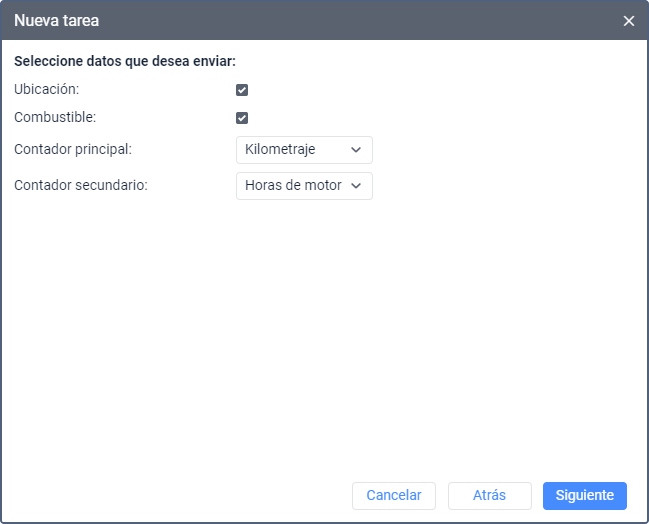Screen dimensions: 649x524
Task: Click the heading Seleccione datos que desea enviar
Action: click(124, 62)
